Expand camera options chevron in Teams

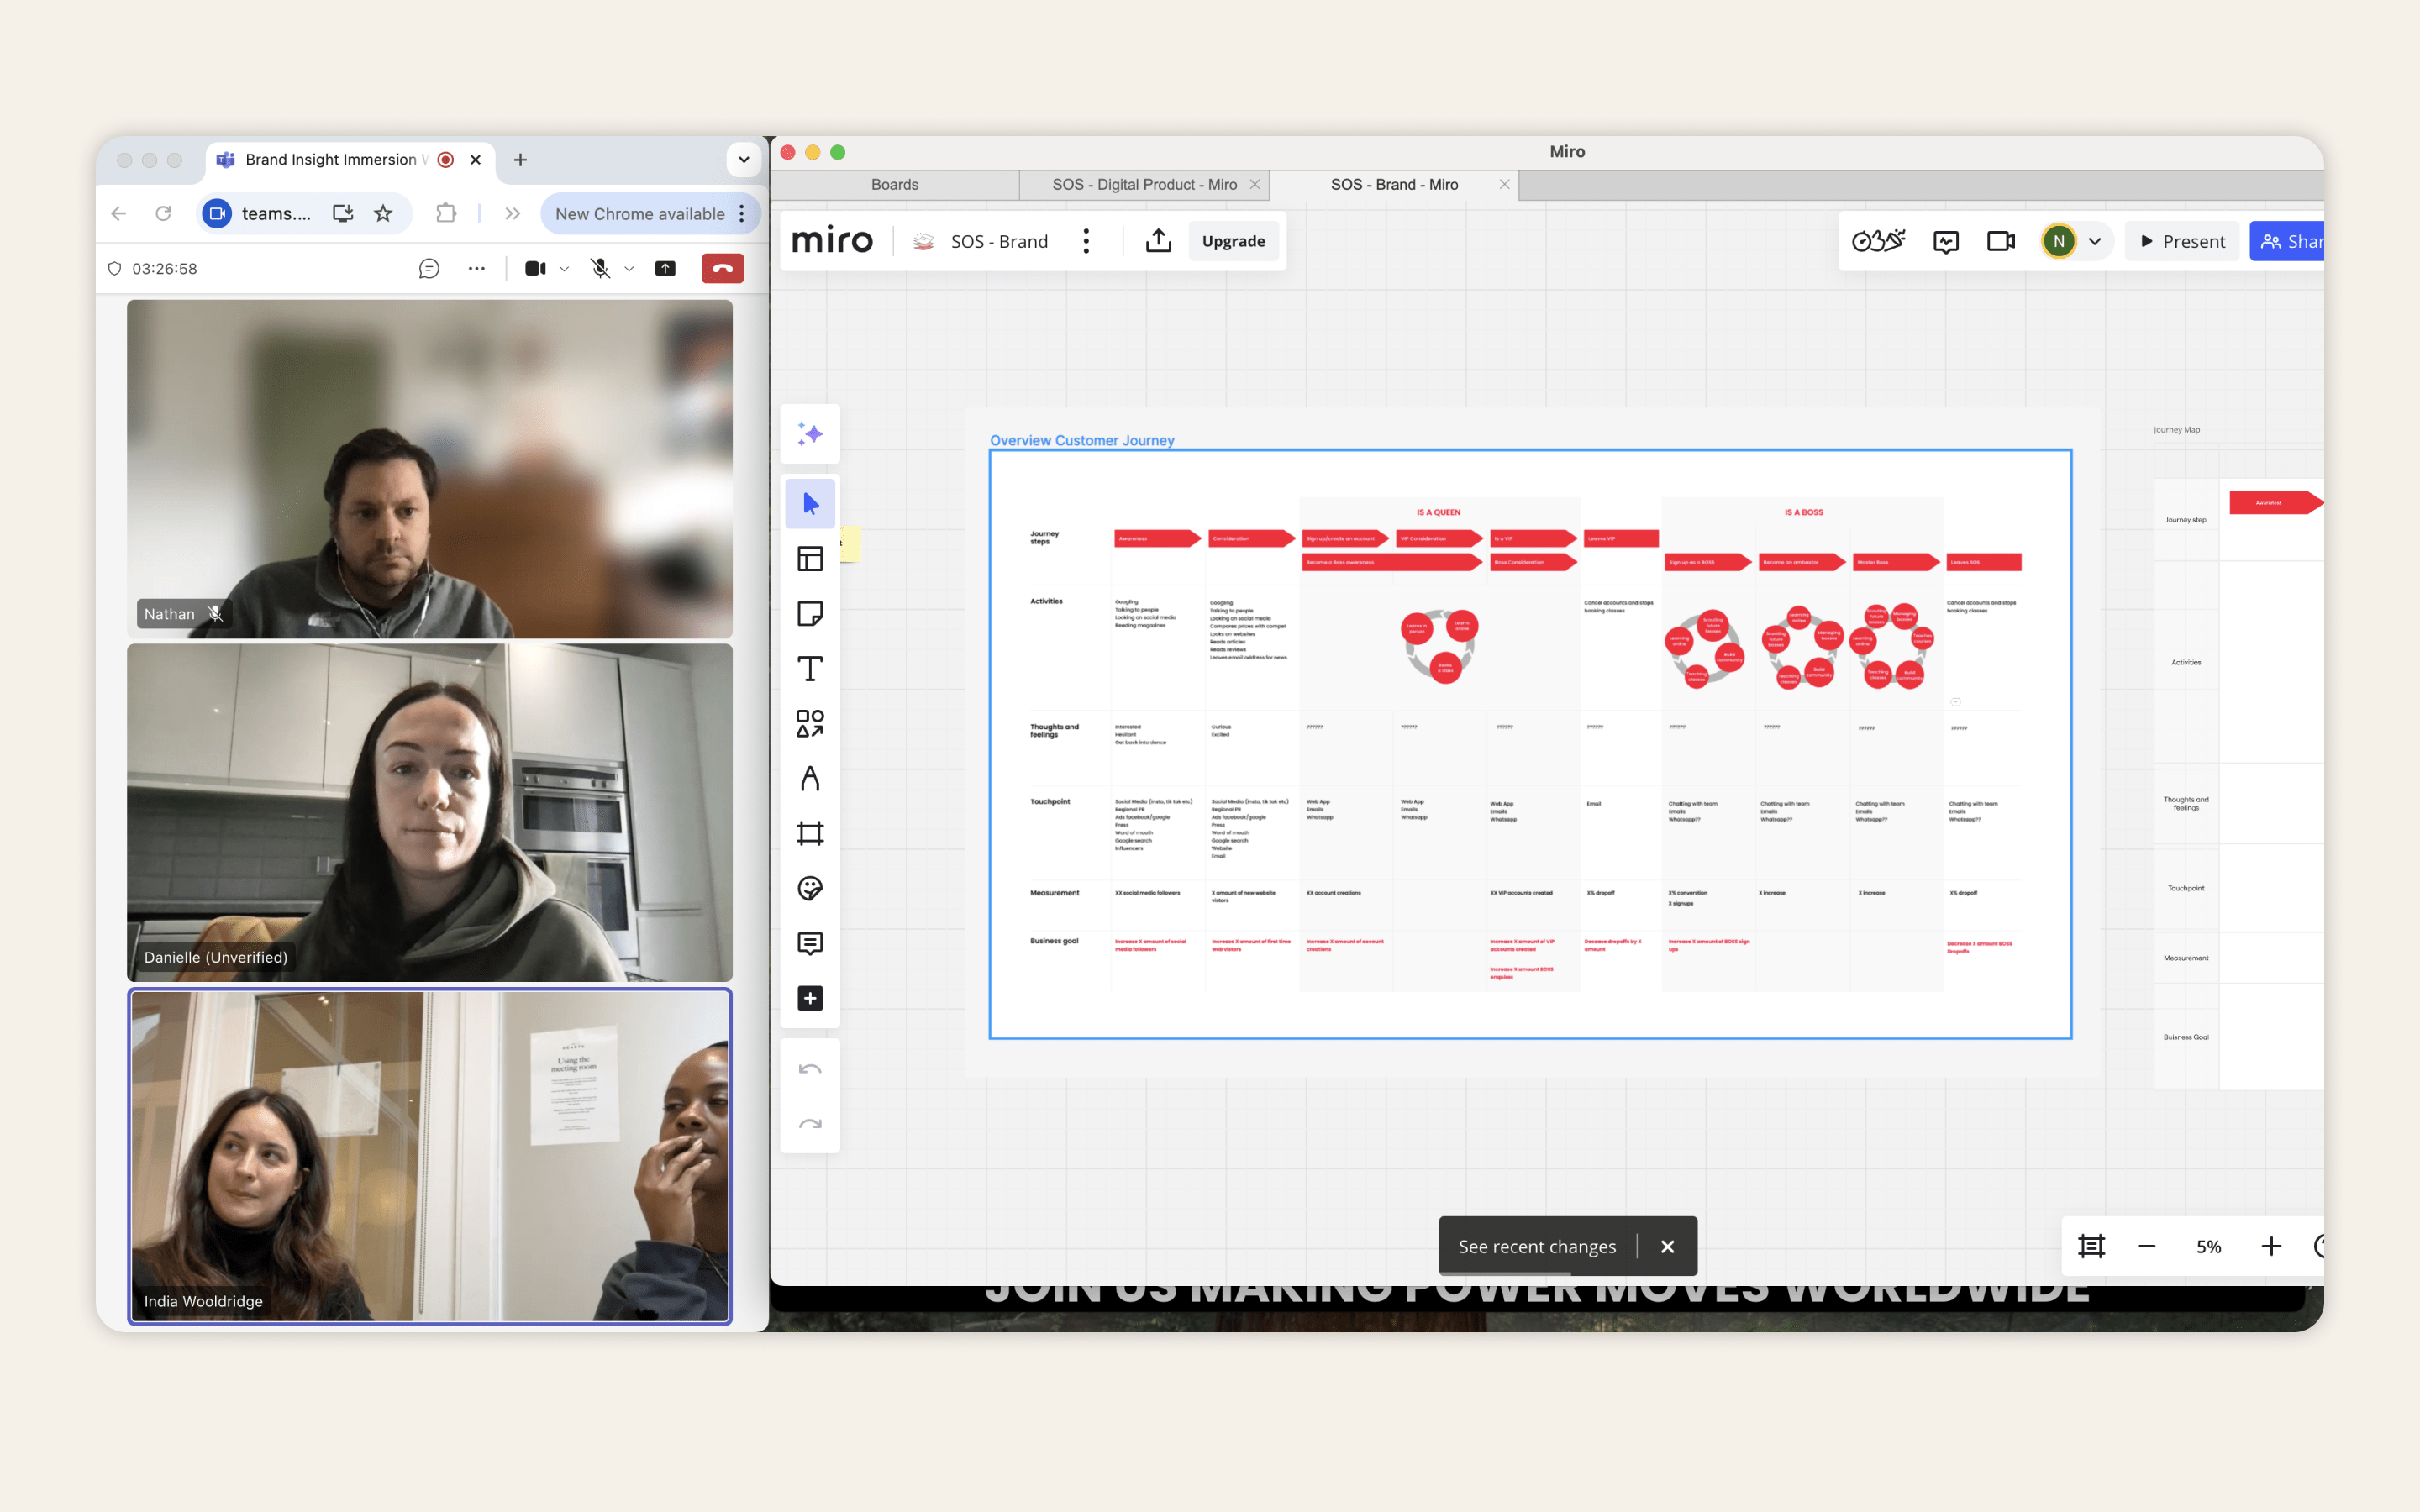tap(564, 268)
